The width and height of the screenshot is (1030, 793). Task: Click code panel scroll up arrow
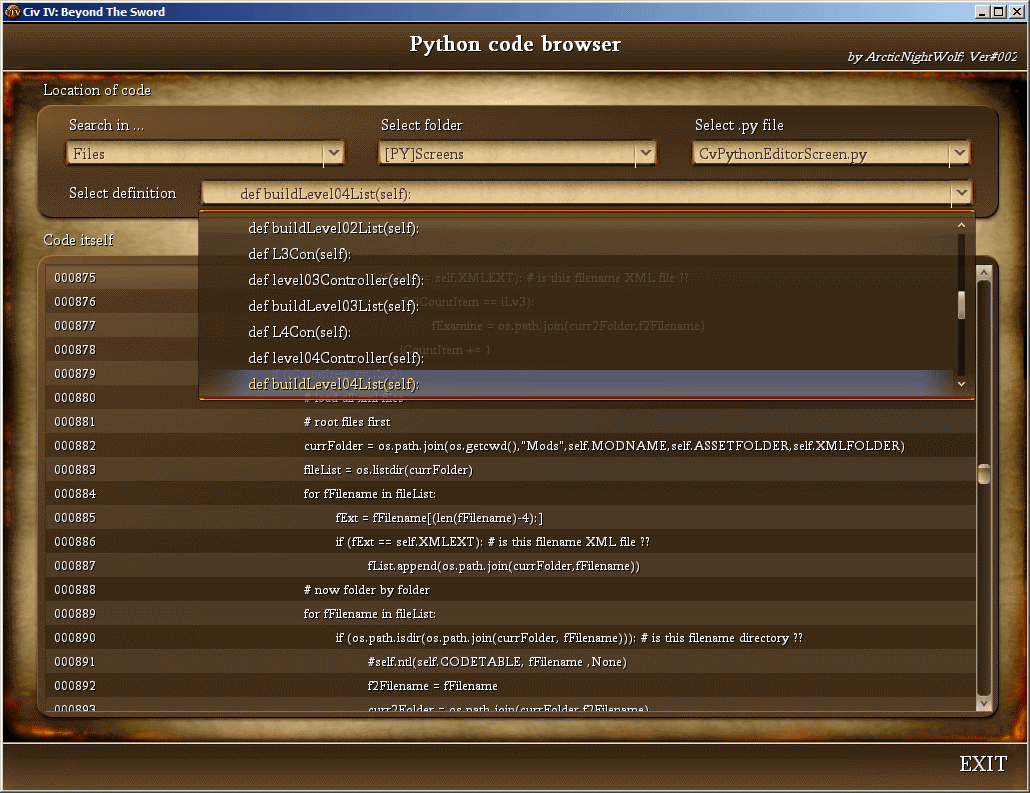pos(983,271)
